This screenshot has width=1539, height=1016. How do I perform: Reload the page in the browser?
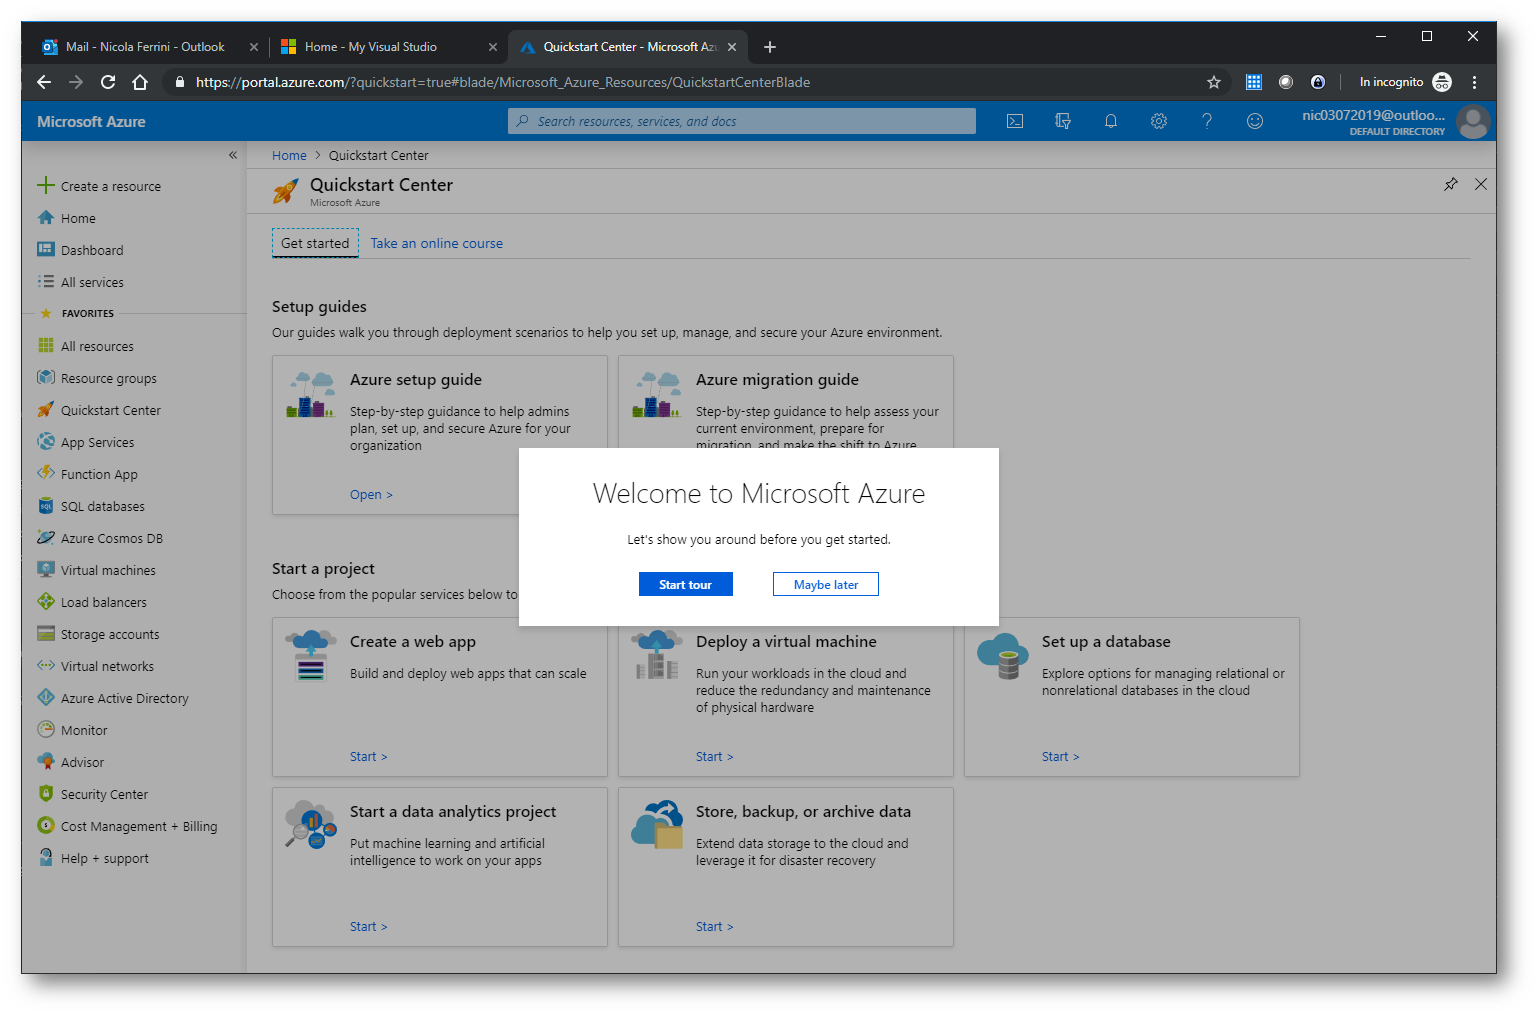pos(108,82)
